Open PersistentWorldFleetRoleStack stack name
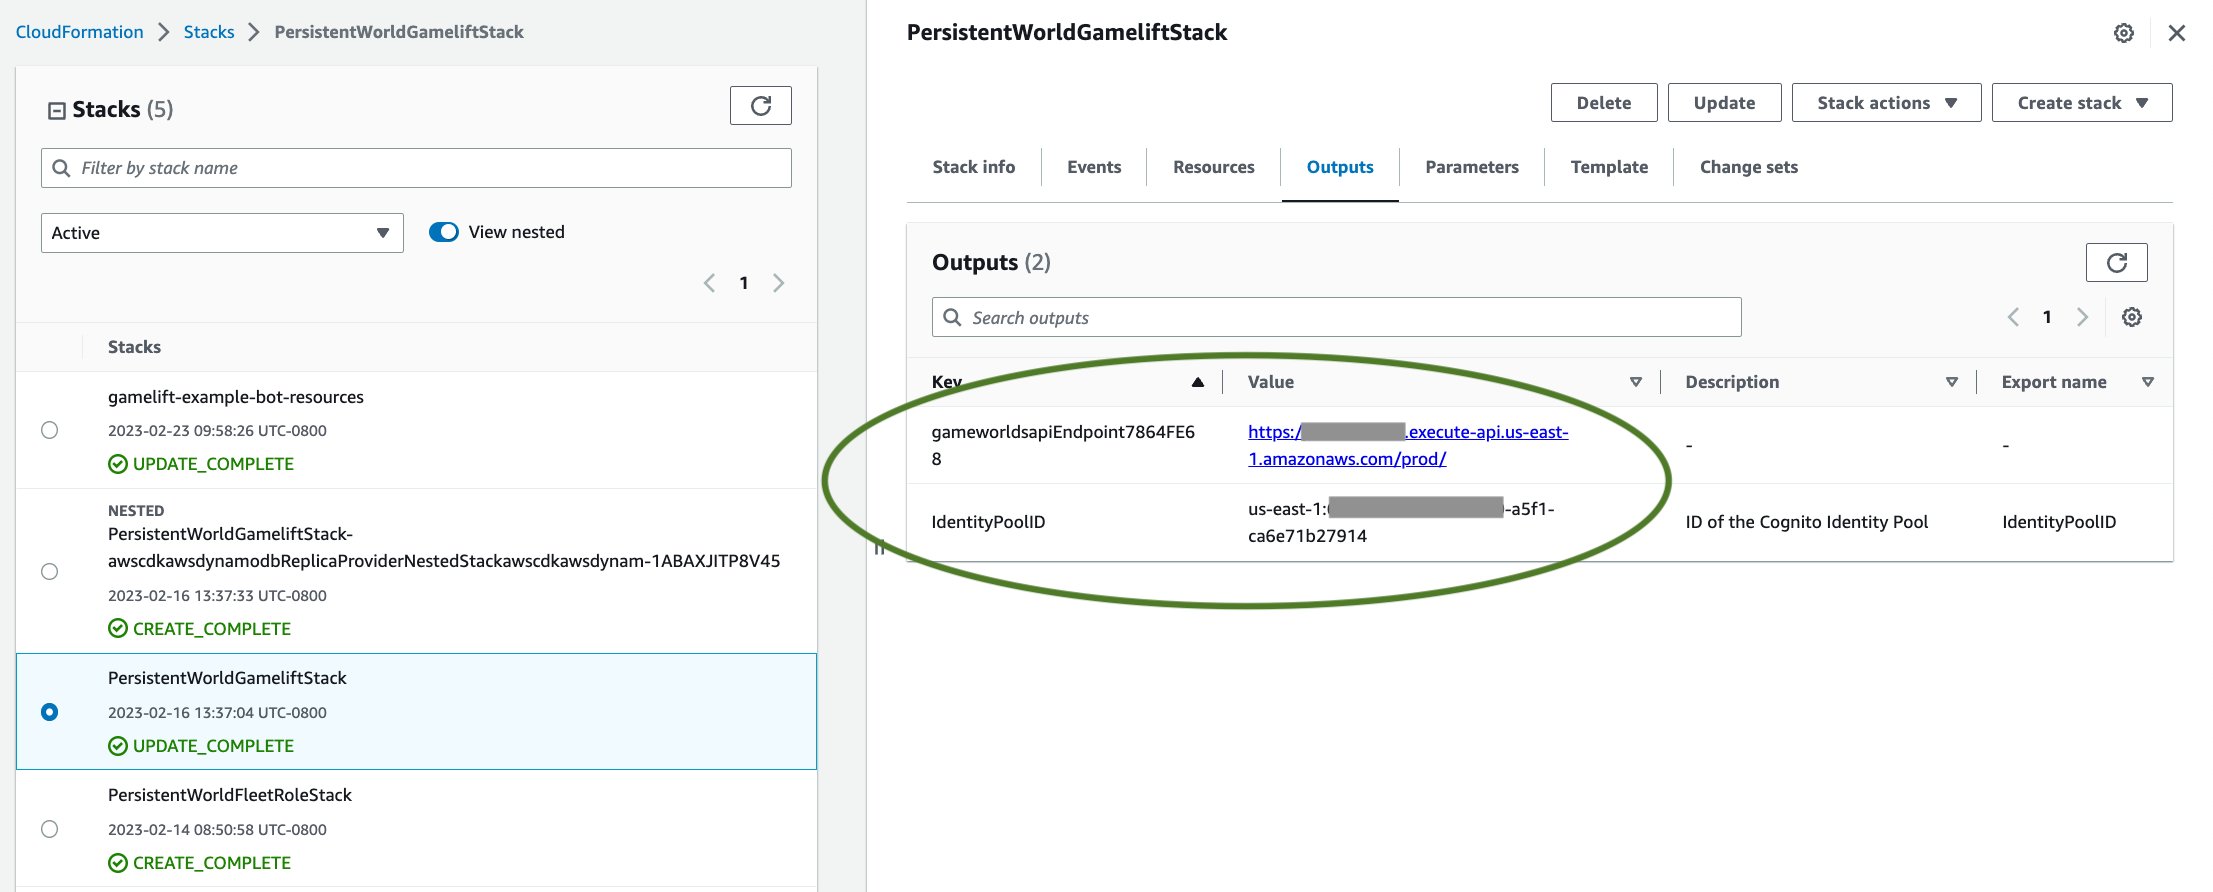The width and height of the screenshot is (2213, 892). pos(230,795)
